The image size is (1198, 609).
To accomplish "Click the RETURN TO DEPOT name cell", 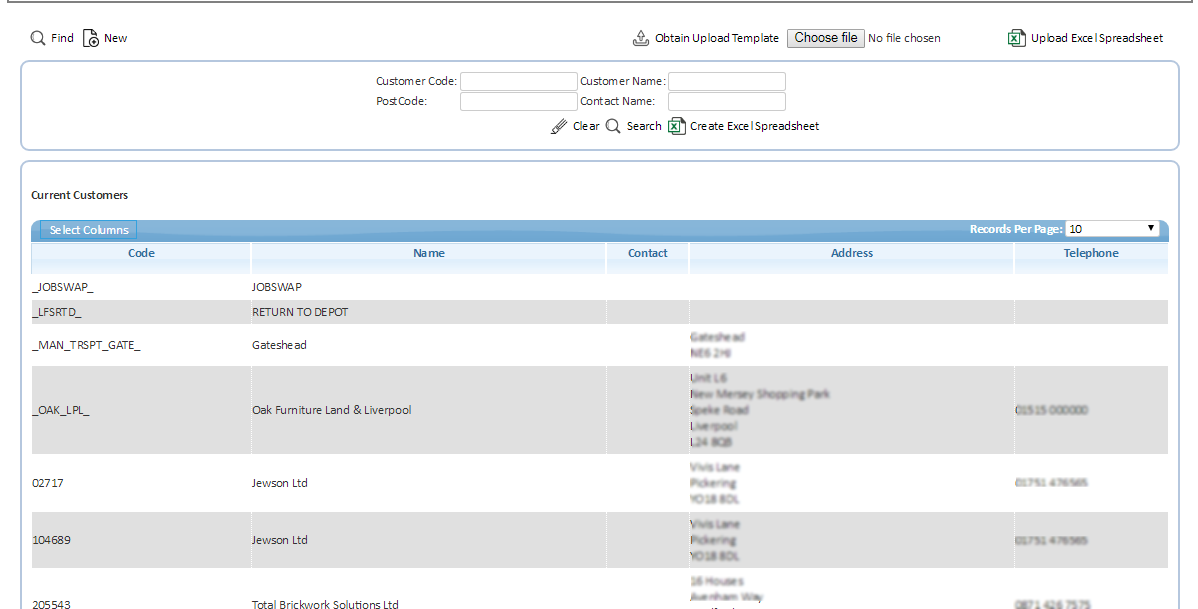I will click(300, 313).
